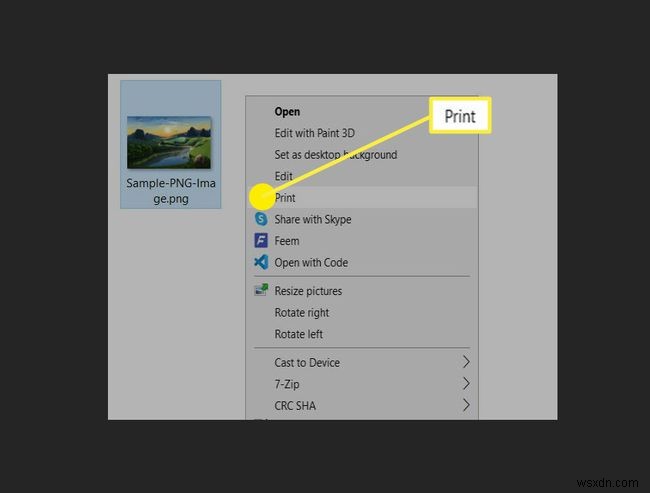Choose Set as desktop background

(335, 155)
